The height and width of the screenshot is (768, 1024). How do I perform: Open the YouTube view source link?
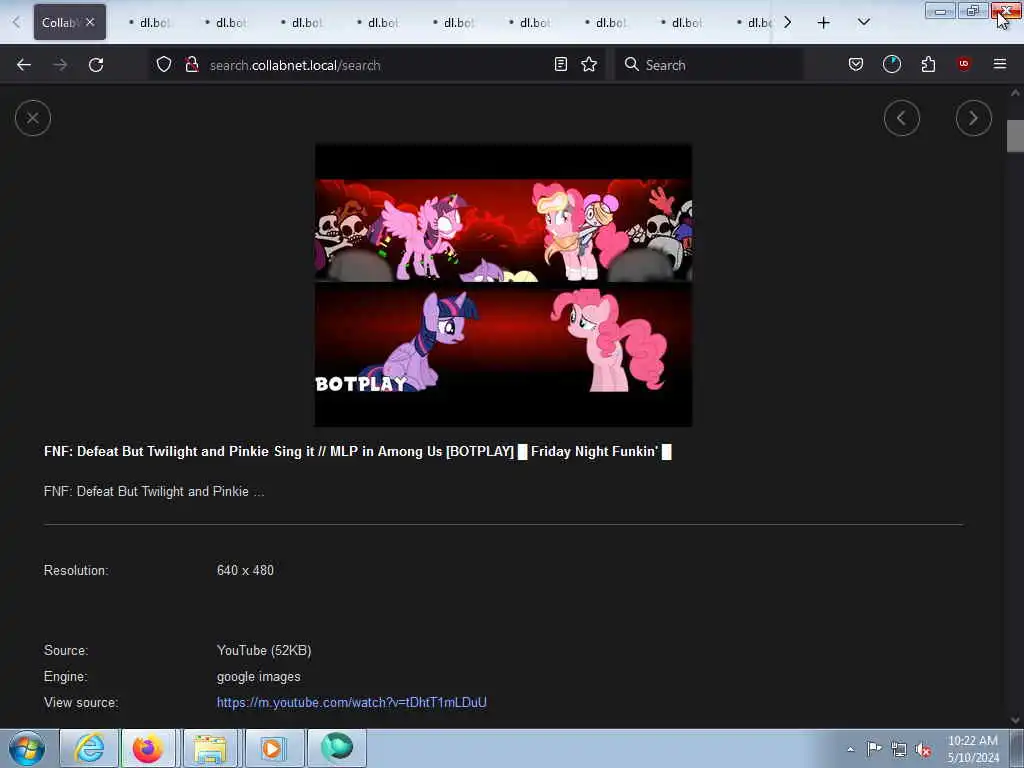(351, 703)
